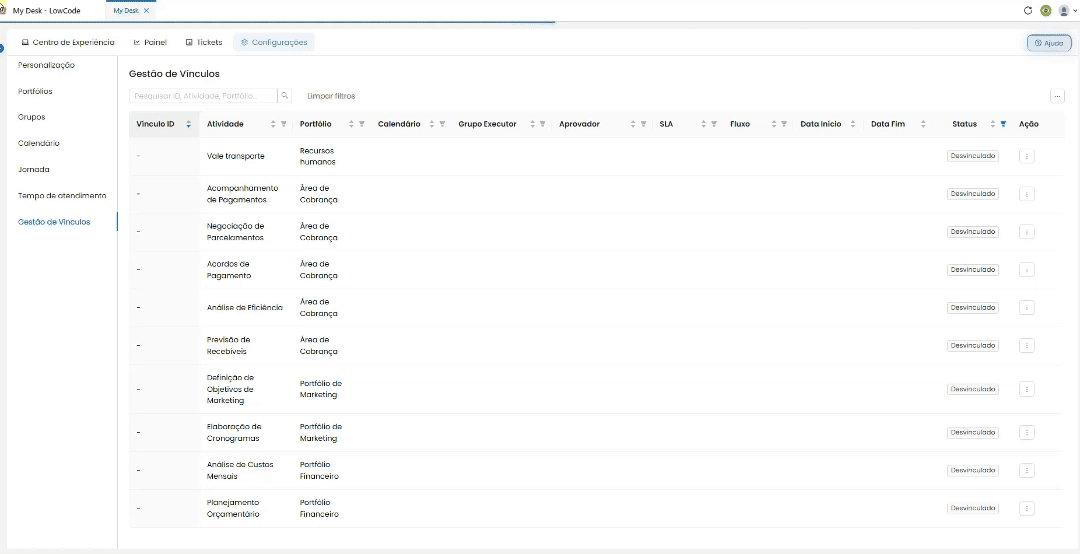
Task: Click the Aprovador column sort arrows
Action: pyautogui.click(x=633, y=125)
